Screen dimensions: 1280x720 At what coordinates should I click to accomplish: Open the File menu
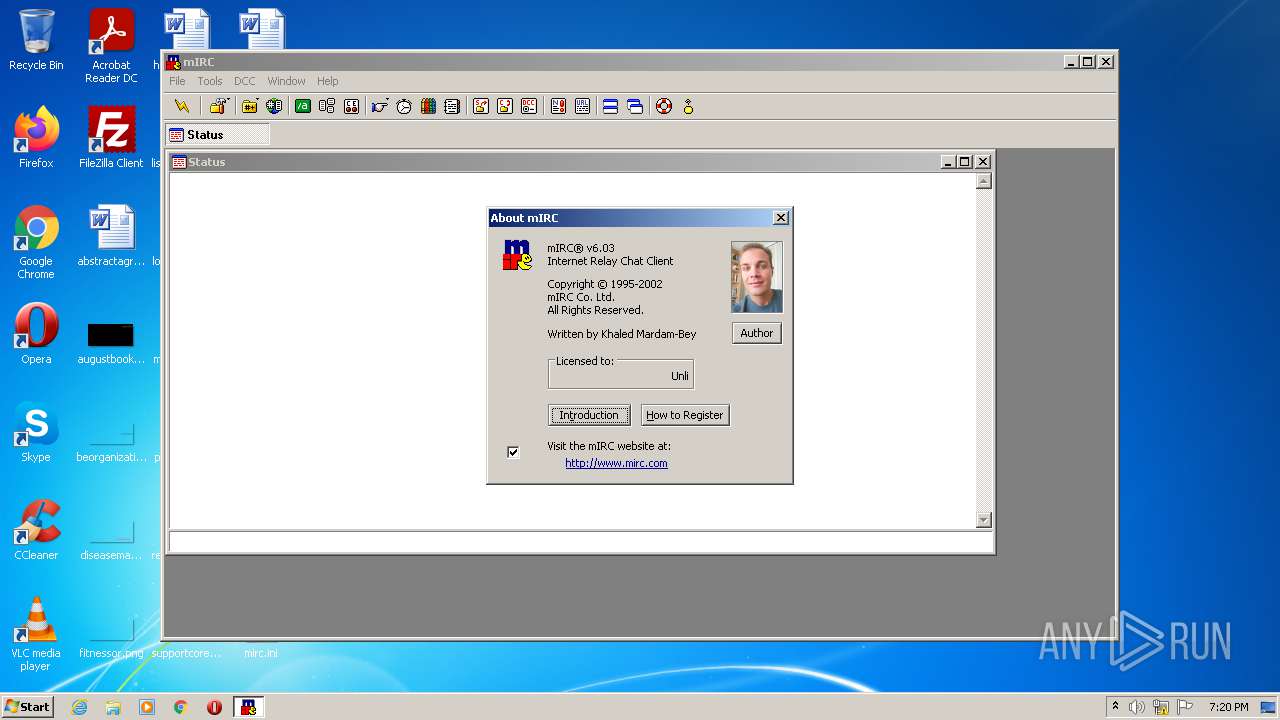coord(177,81)
